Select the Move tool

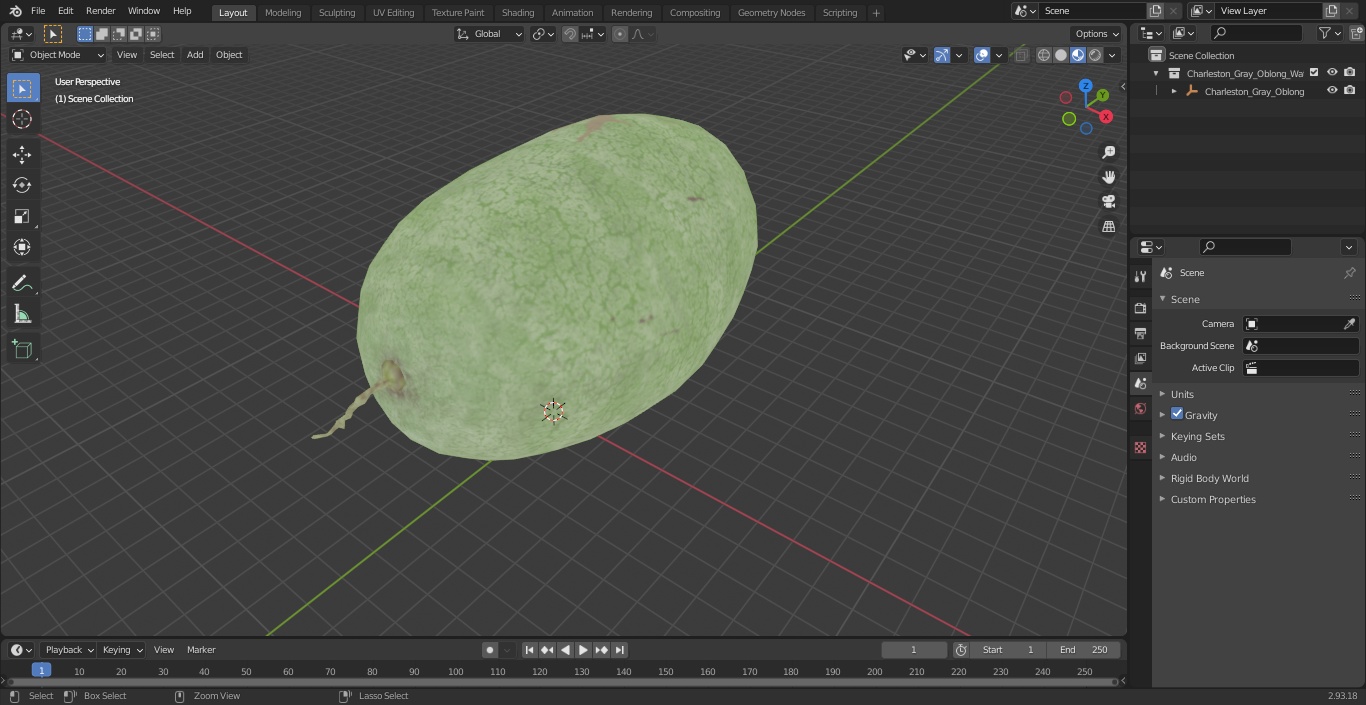pos(22,155)
